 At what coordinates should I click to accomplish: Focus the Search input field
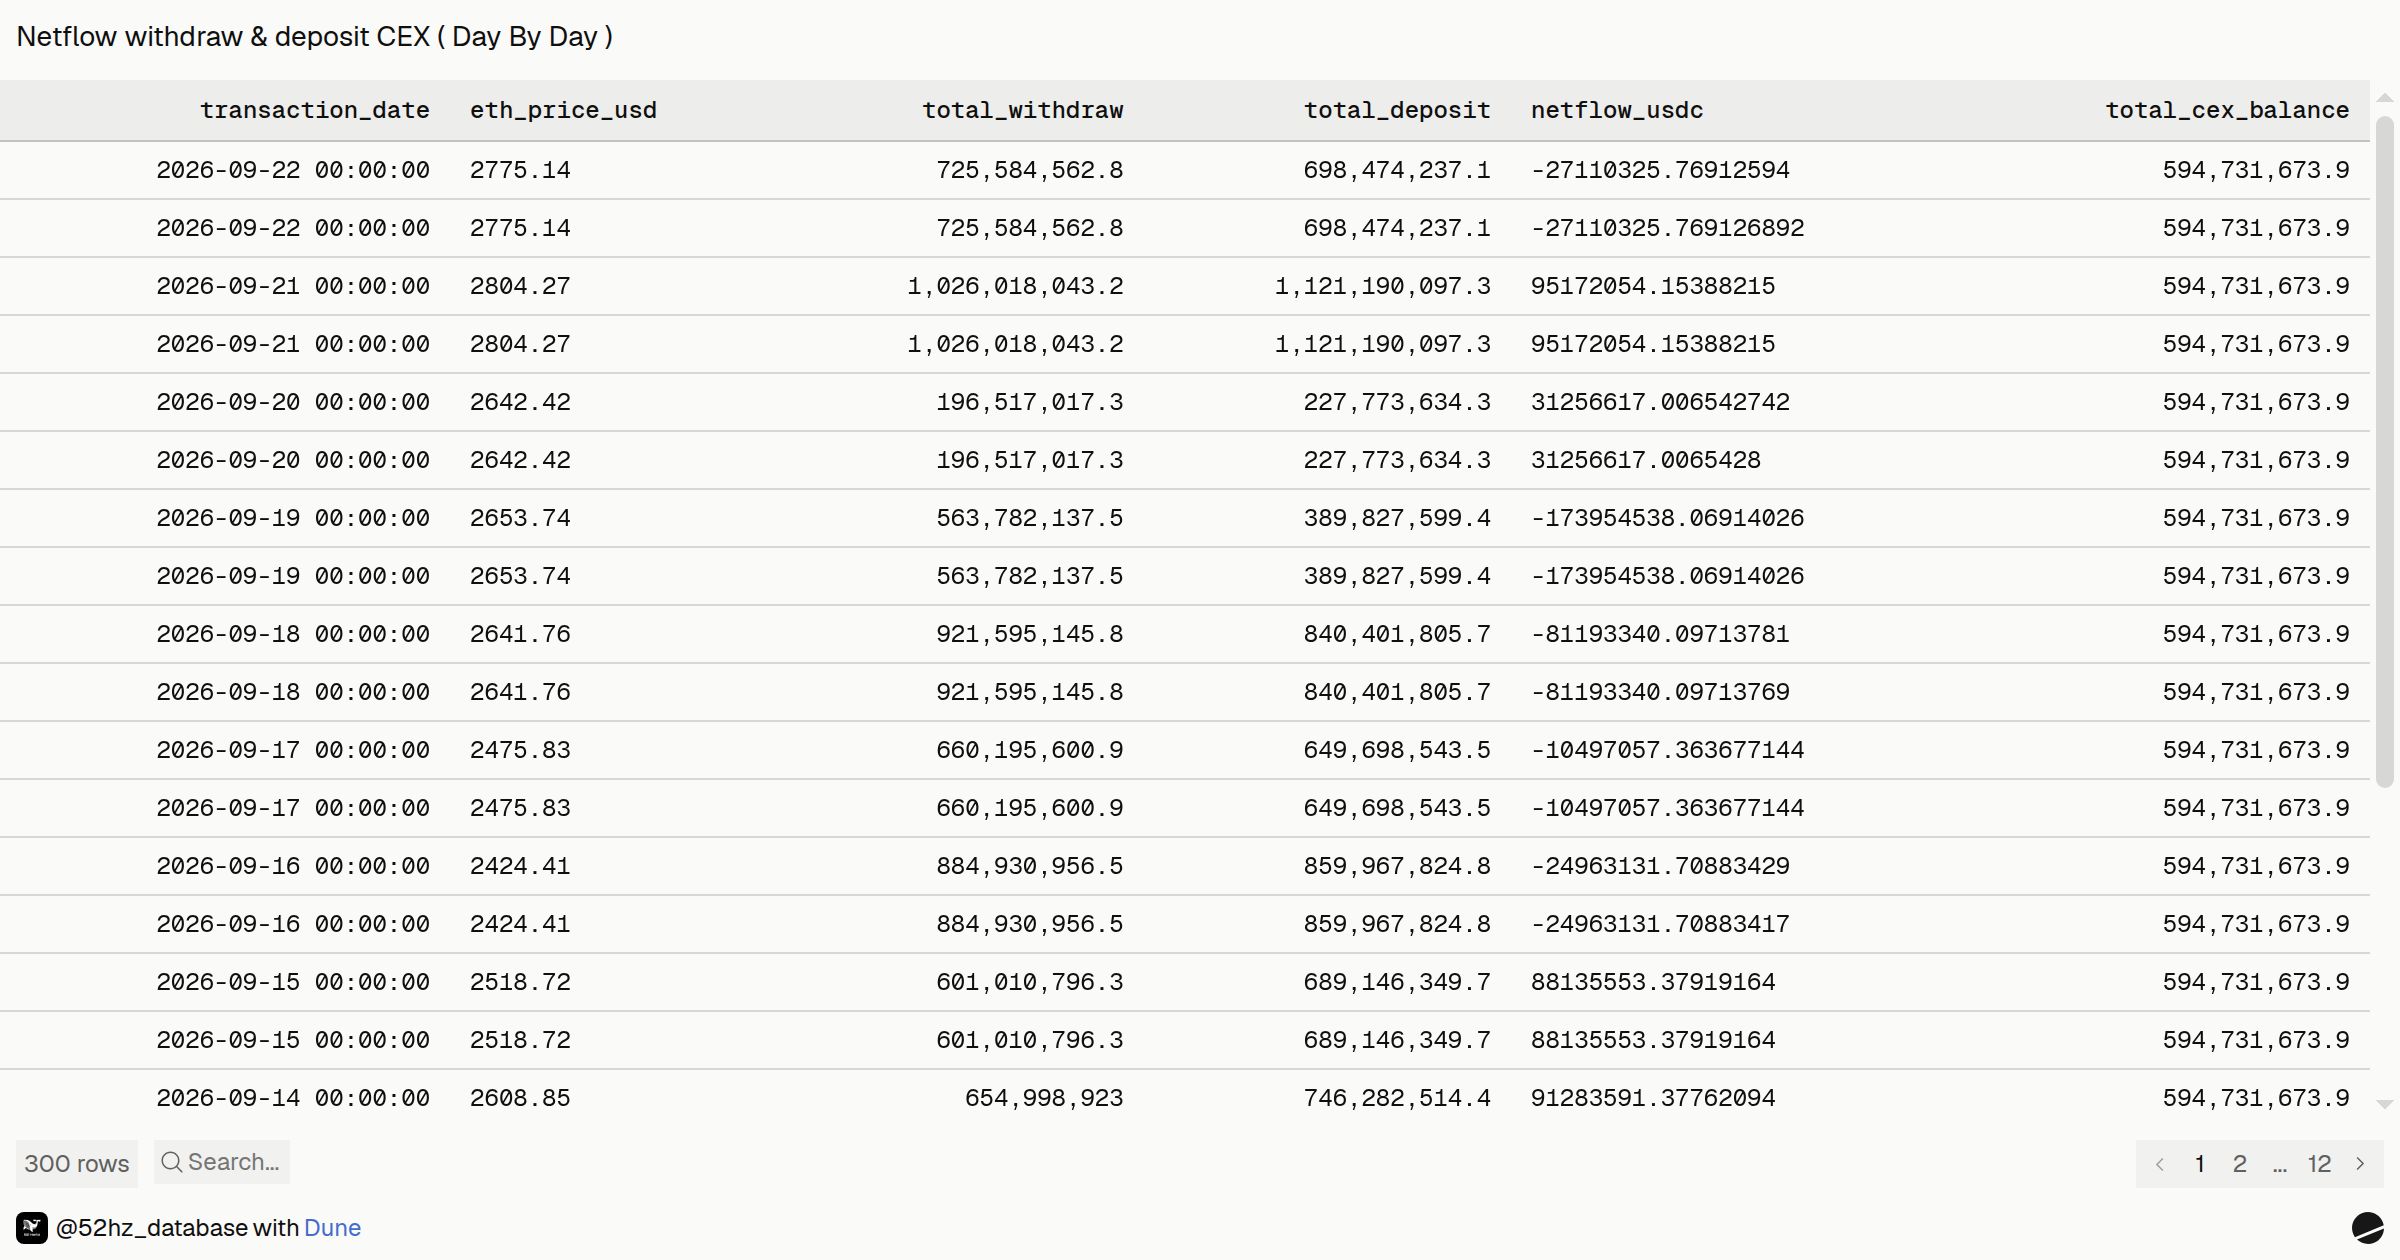tap(222, 1162)
